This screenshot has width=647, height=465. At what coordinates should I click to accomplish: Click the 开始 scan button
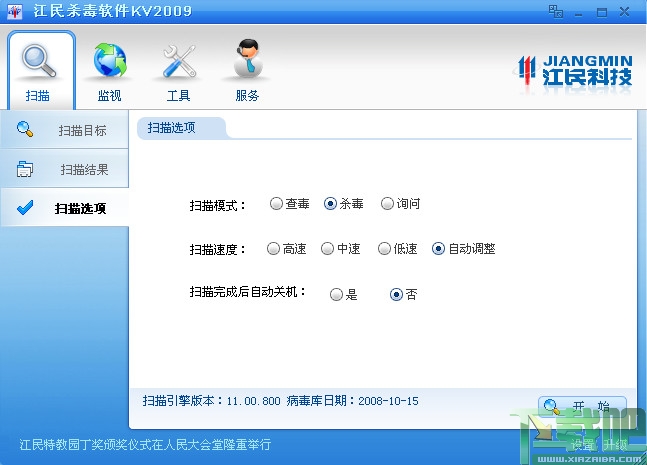pyautogui.click(x=582, y=406)
